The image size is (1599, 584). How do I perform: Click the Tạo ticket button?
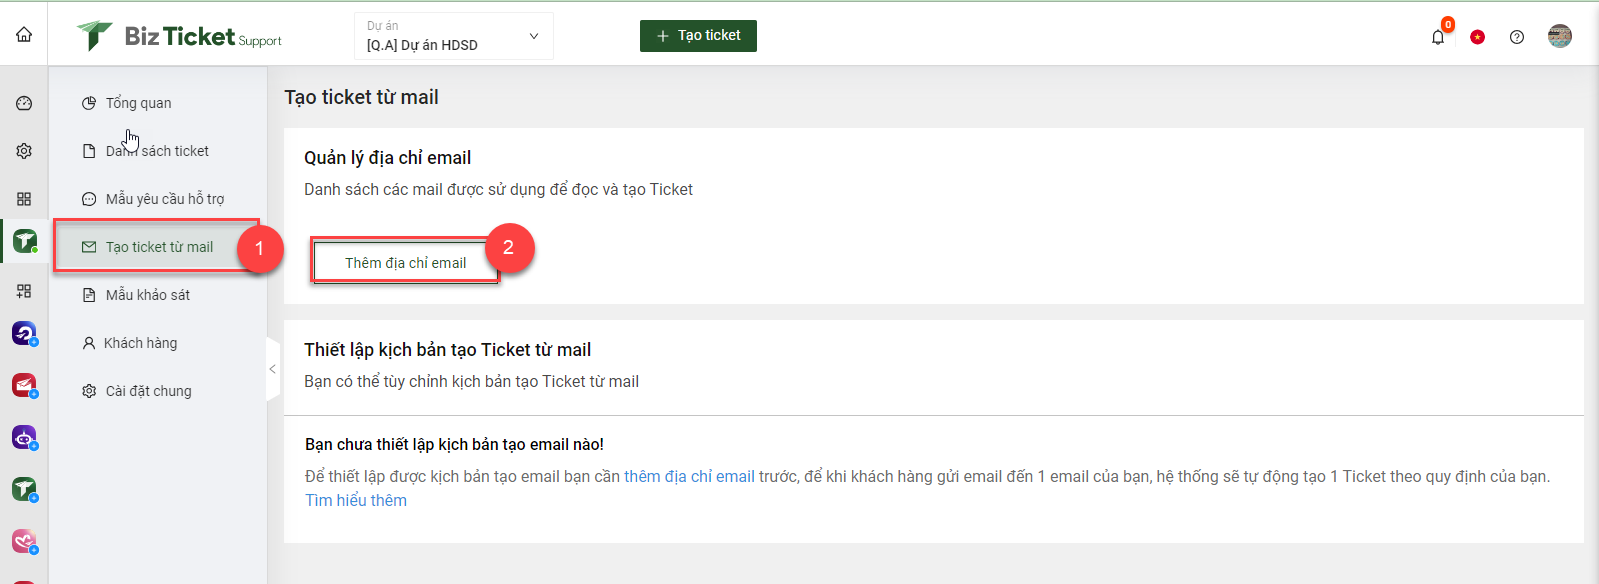[698, 35]
